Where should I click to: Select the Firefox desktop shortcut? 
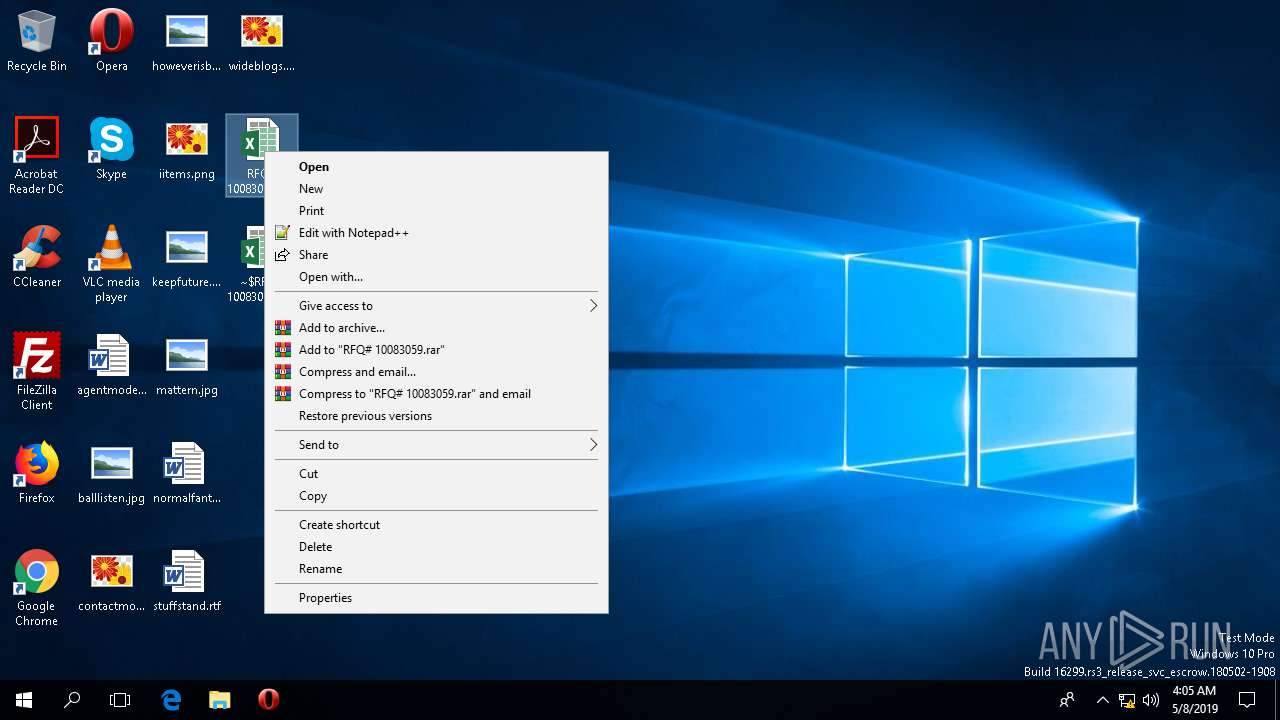point(37,473)
